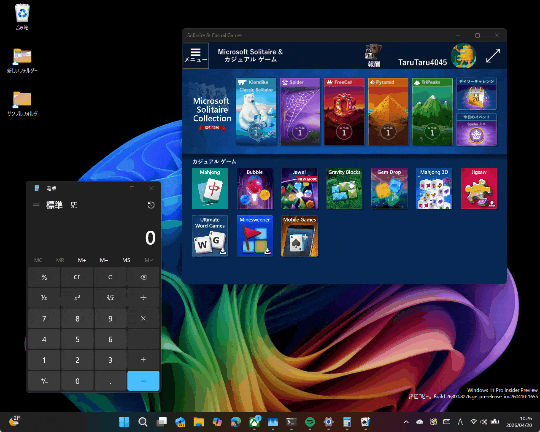Click the 3 key in Calculator
This screenshot has height=432, width=540.
pos(110,360)
